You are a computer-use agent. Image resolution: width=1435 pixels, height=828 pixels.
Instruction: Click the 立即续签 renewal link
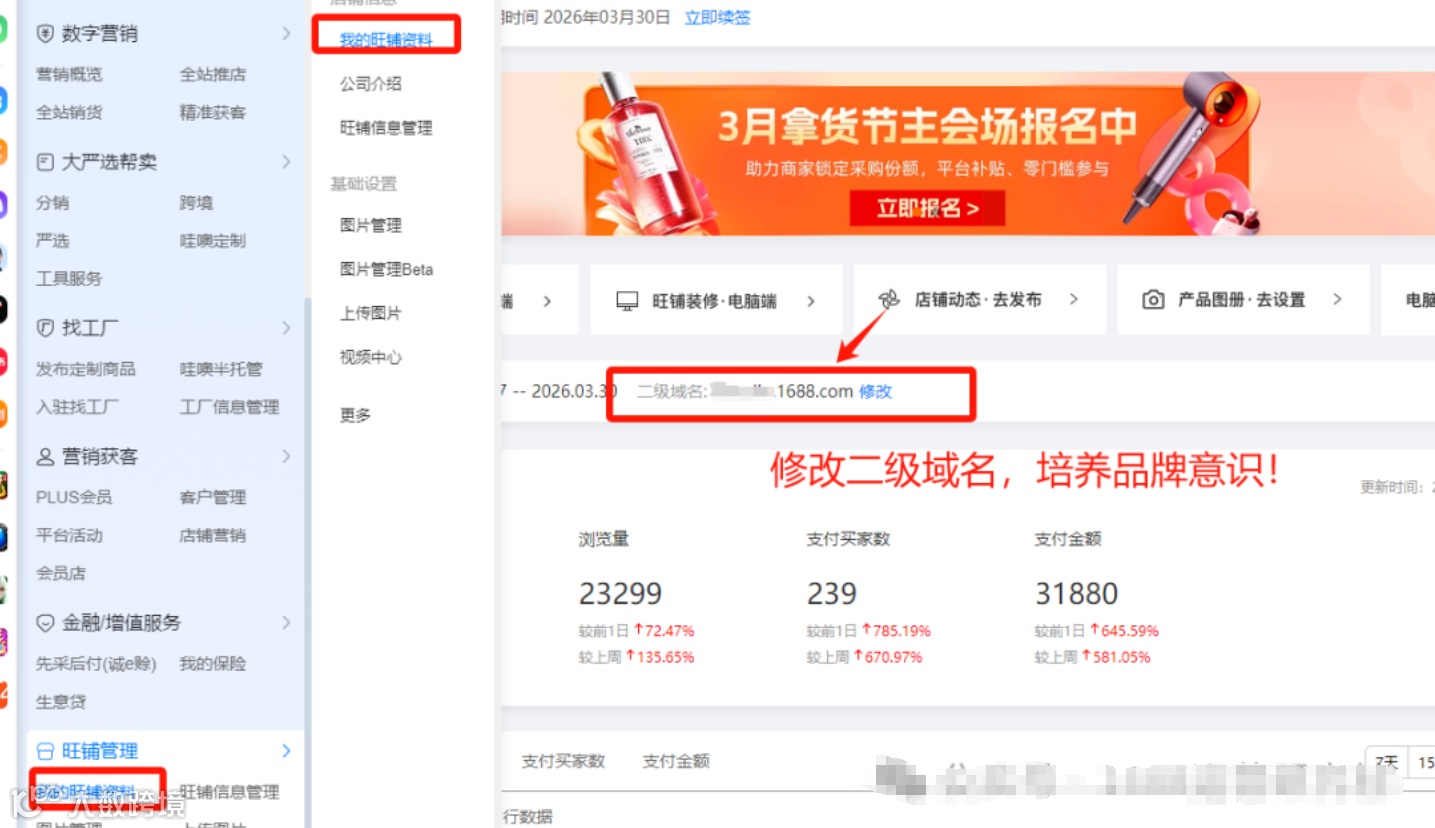(x=717, y=17)
